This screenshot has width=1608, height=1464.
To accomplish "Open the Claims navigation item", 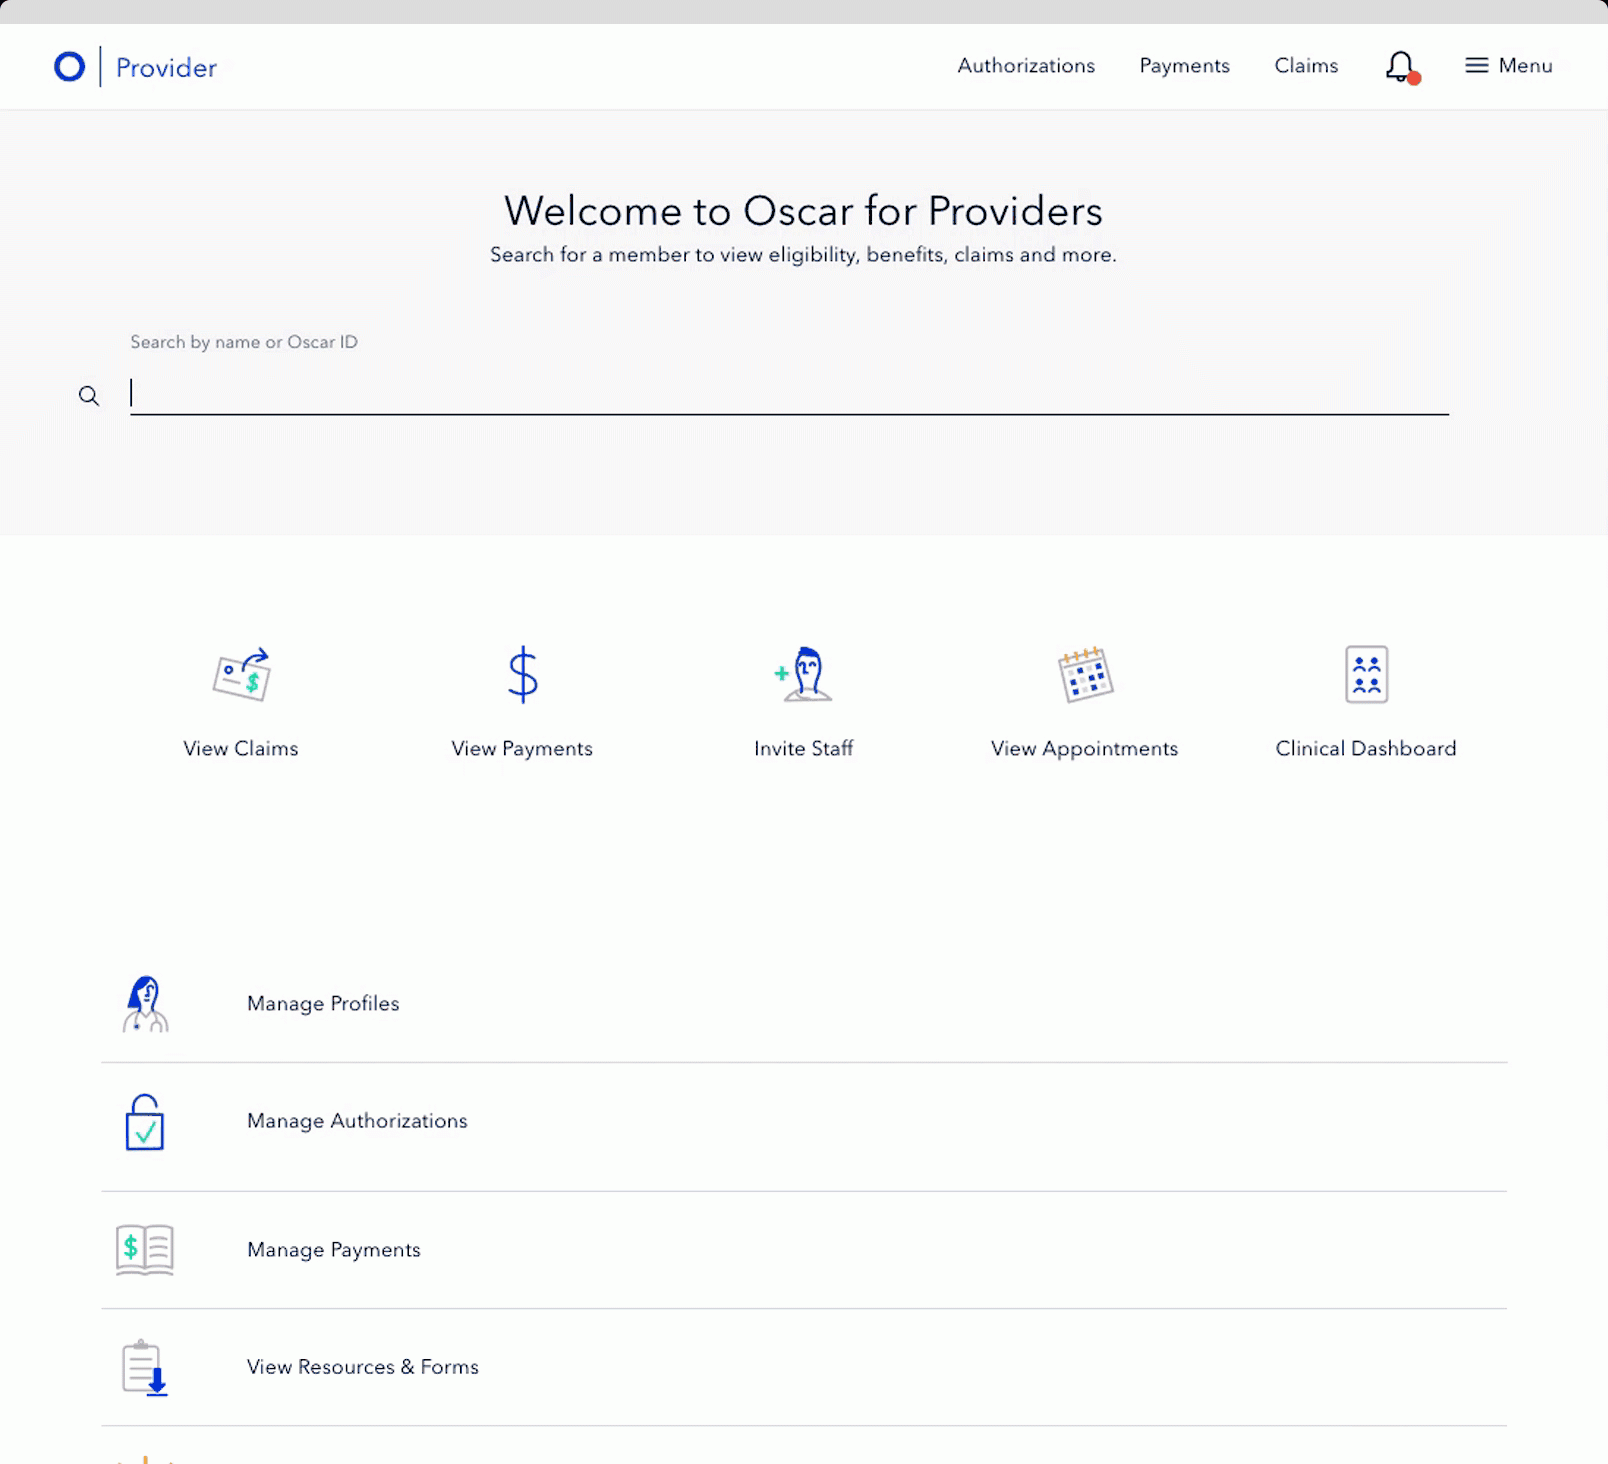I will pyautogui.click(x=1306, y=66).
